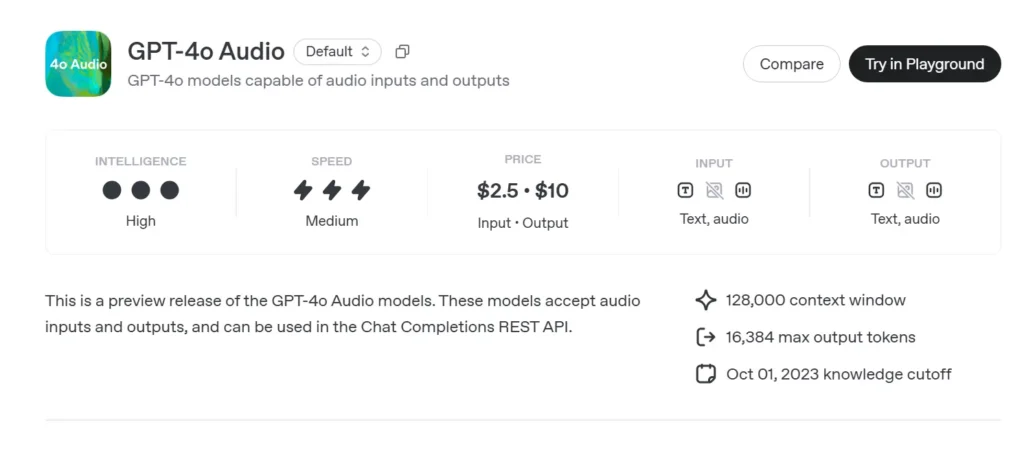The width and height of the screenshot is (1024, 455).
Task: Click the Speed lightning bolt icons
Action: click(x=331, y=190)
